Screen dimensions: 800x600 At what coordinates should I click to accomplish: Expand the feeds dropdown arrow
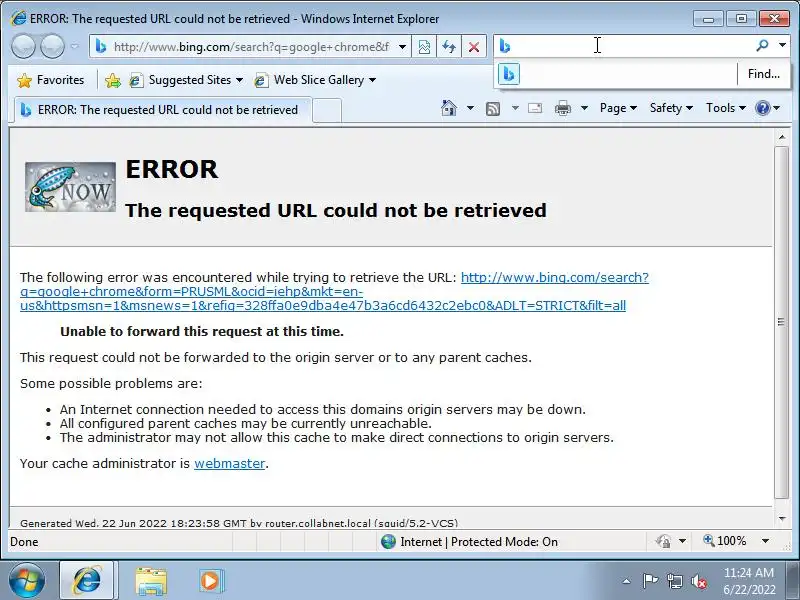coord(515,108)
